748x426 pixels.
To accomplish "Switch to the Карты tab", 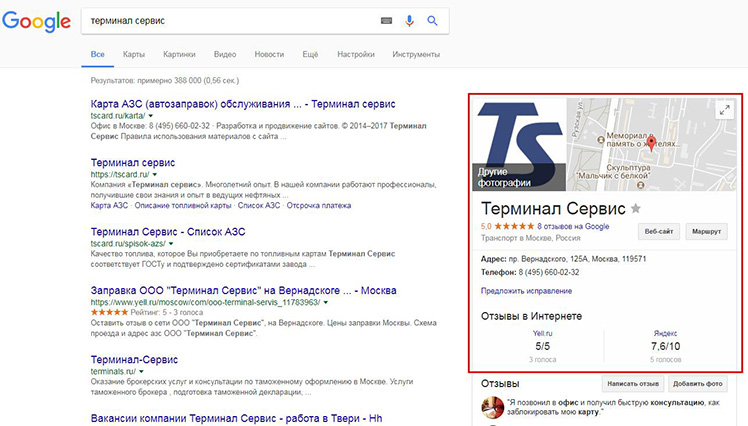I will click(134, 53).
